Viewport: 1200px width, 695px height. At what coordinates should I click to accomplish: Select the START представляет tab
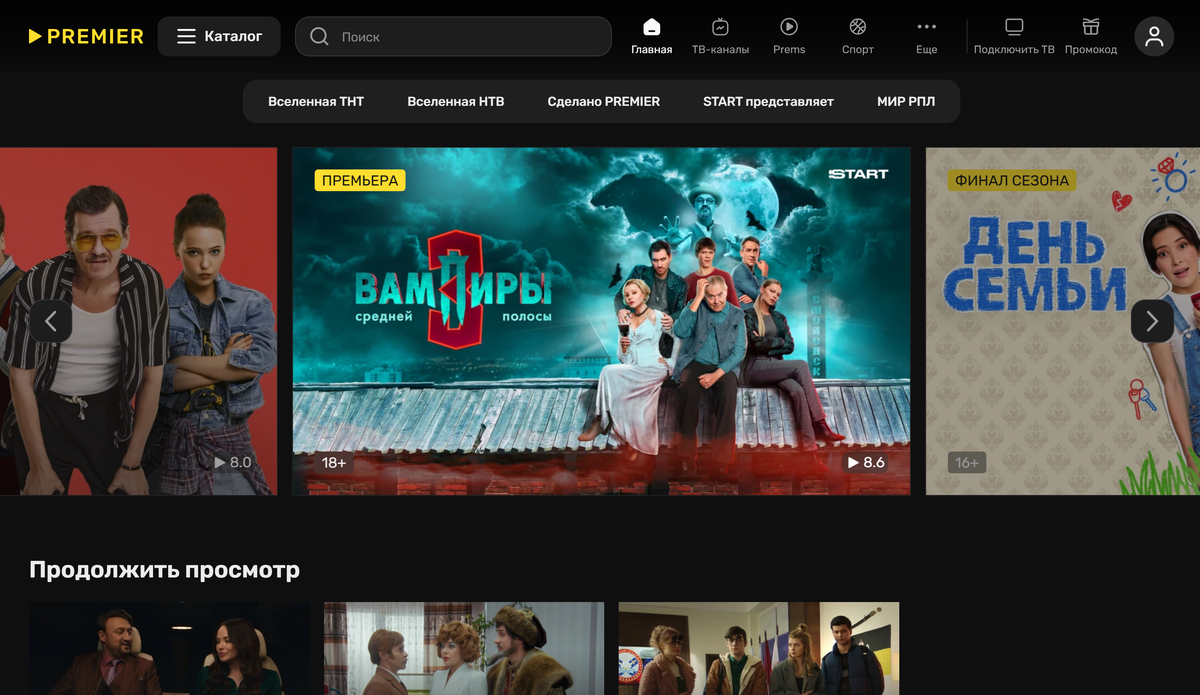pos(768,101)
